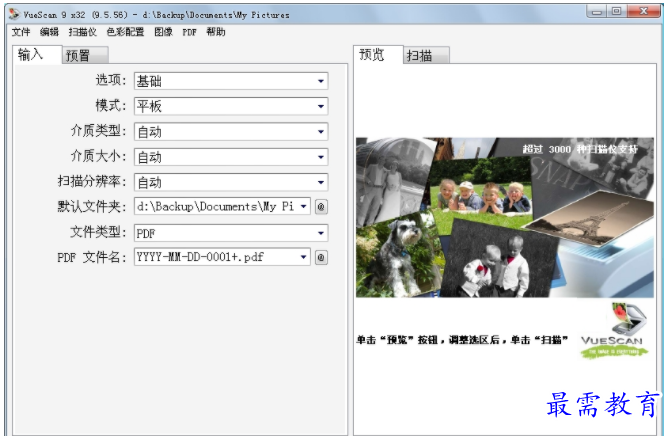Open the 扫描仪 menu
Image resolution: width=668 pixels, height=436 pixels.
(x=83, y=32)
